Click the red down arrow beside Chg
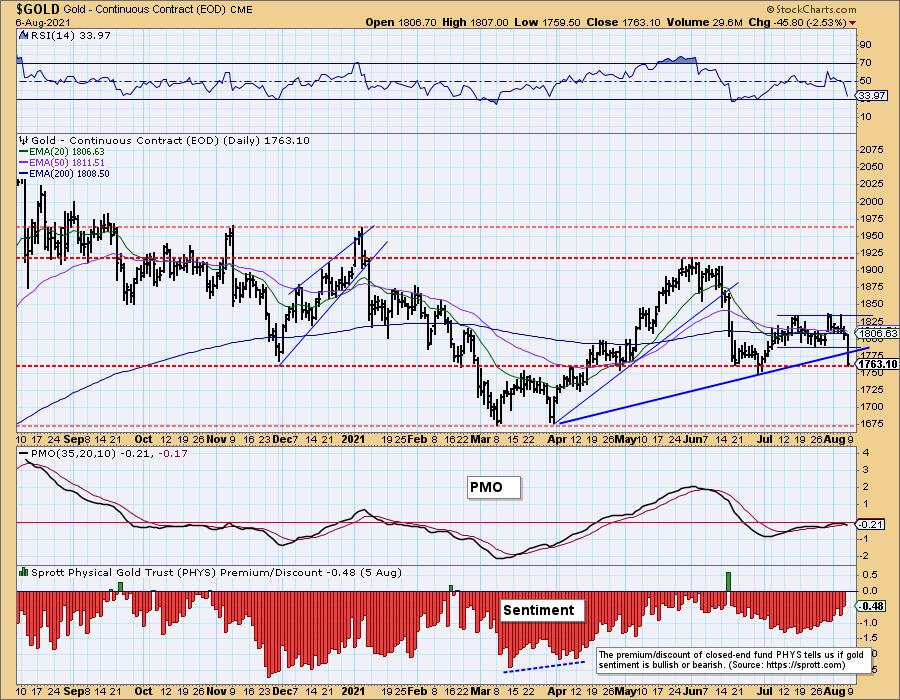Screen dimensions: 900x700 coord(852,23)
